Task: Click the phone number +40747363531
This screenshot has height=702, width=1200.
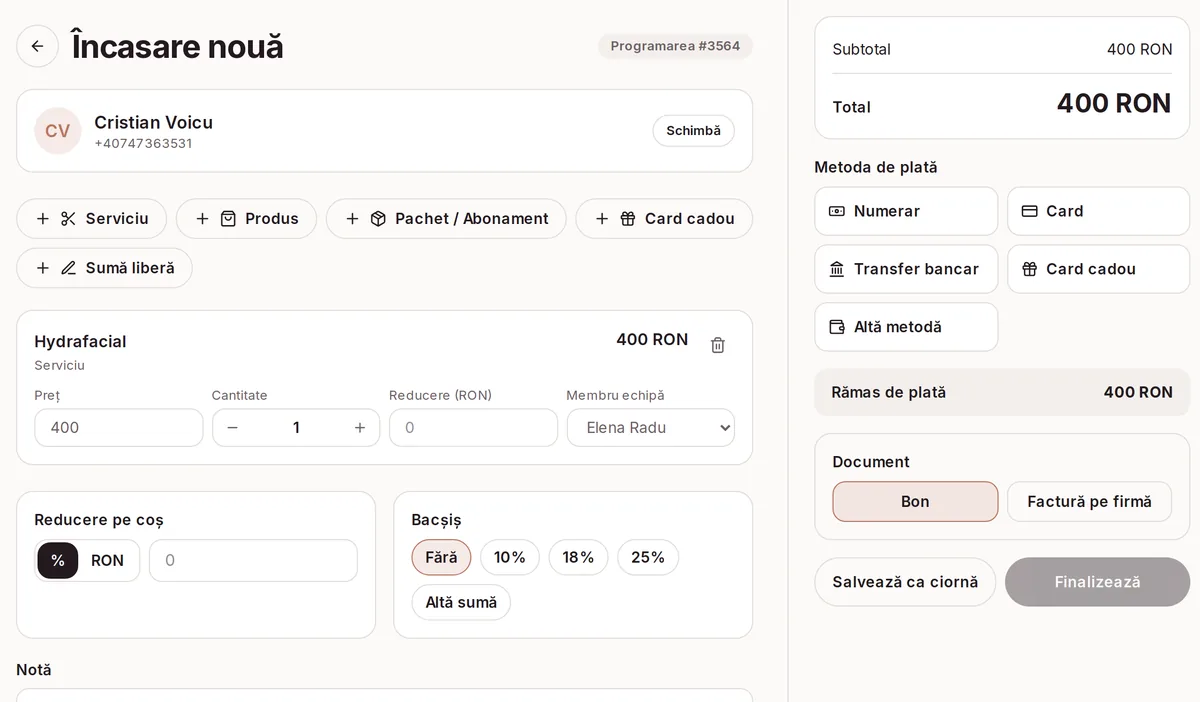Action: click(x=144, y=144)
